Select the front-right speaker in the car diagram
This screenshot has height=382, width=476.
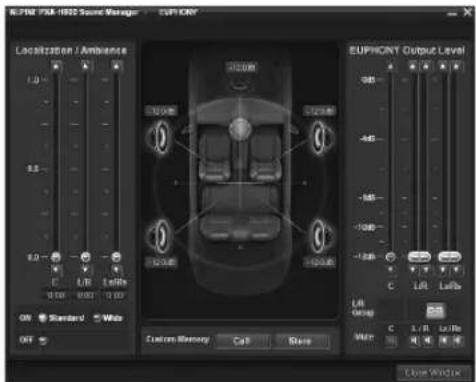tap(322, 137)
